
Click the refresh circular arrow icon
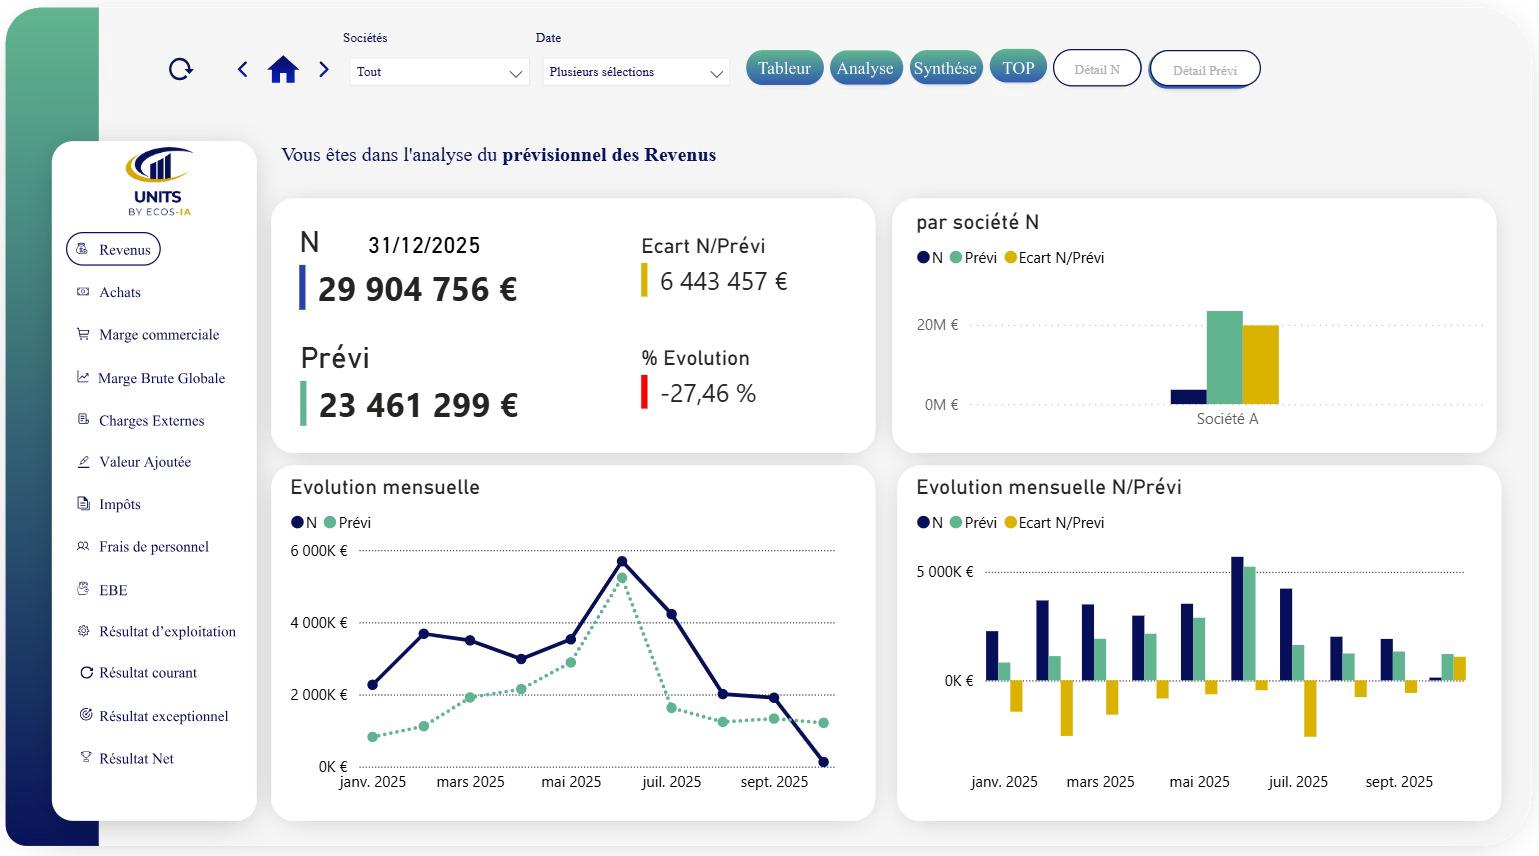181,69
